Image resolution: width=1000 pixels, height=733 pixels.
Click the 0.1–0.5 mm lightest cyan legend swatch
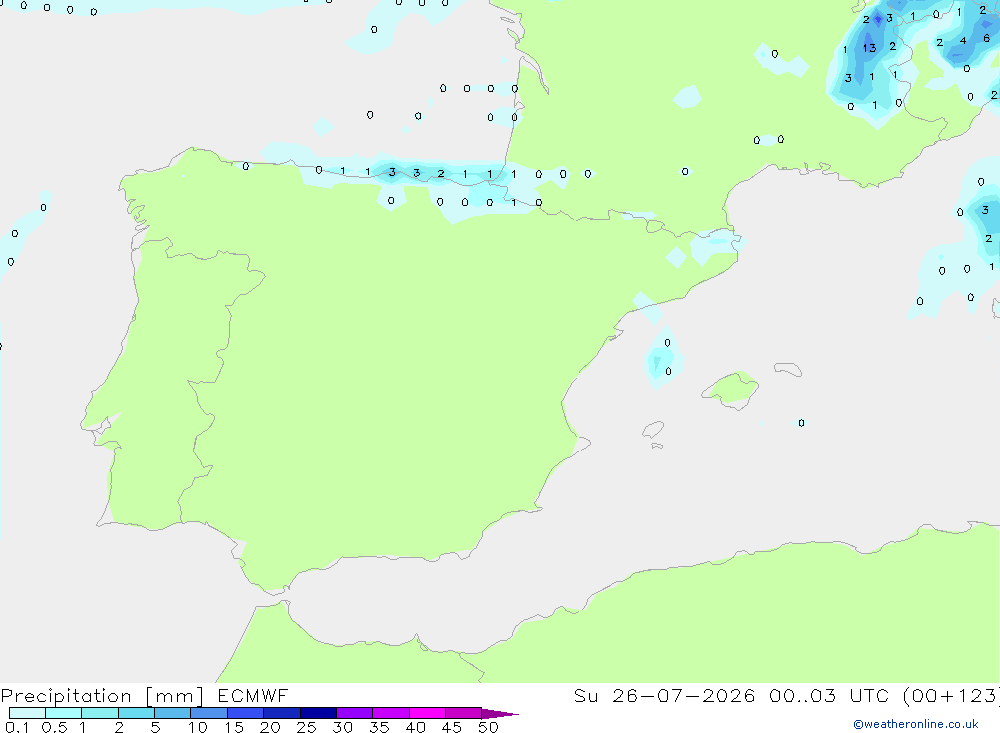click(27, 713)
